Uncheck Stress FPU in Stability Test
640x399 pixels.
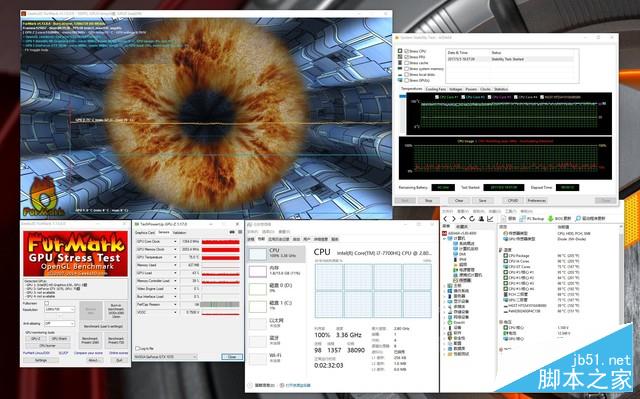click(407, 57)
